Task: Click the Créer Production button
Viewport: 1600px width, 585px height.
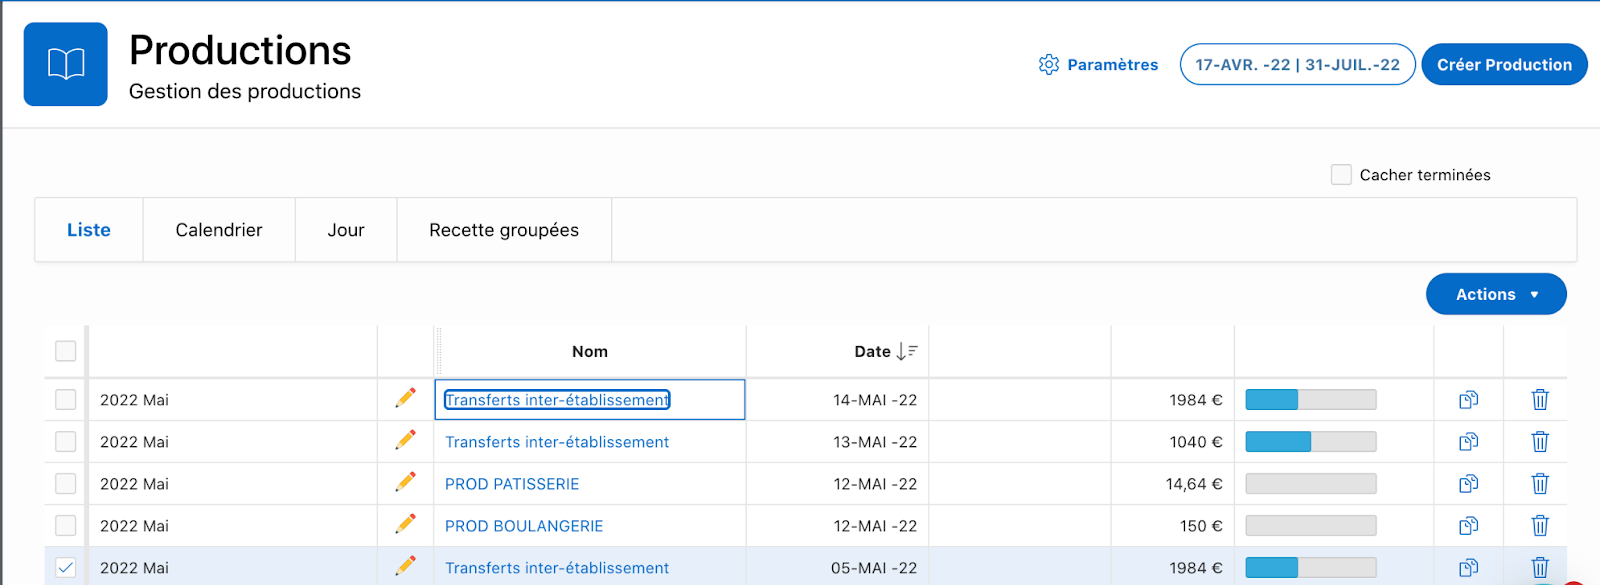Action: pyautogui.click(x=1504, y=64)
